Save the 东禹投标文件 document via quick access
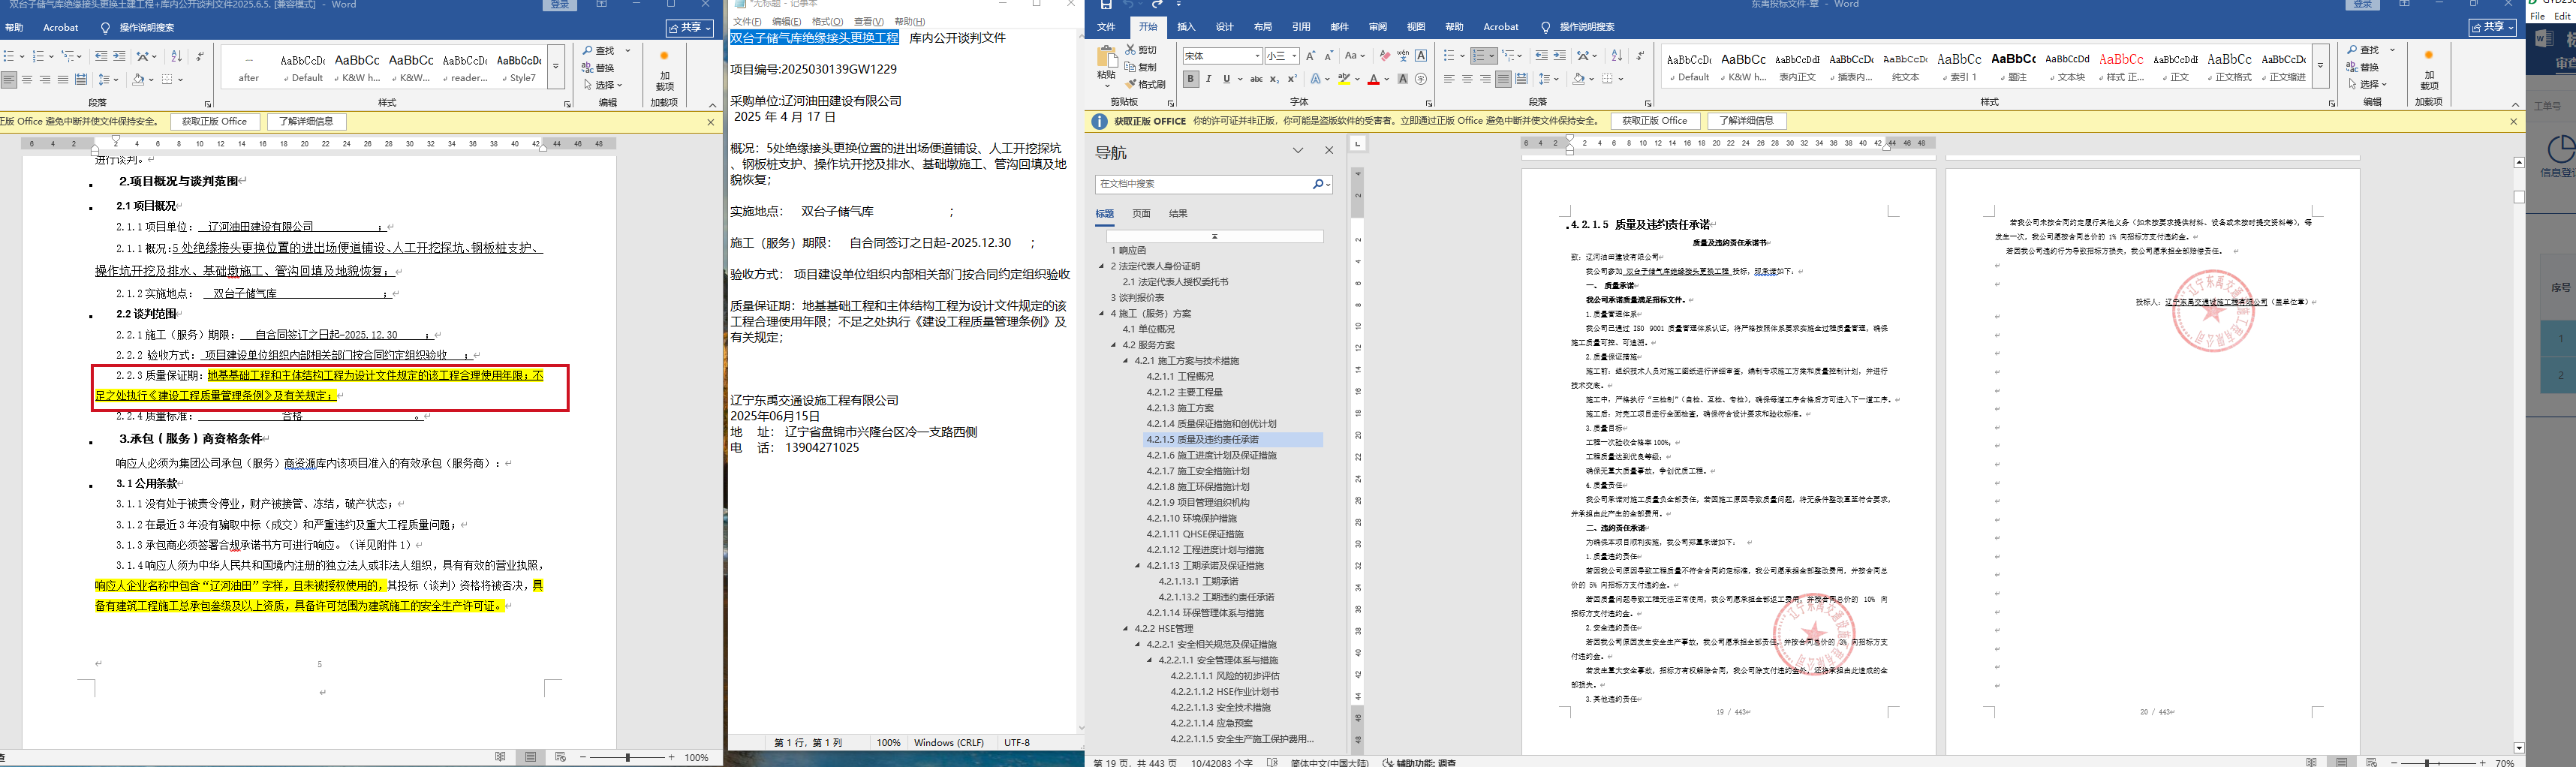2576x767 pixels. tap(1106, 5)
